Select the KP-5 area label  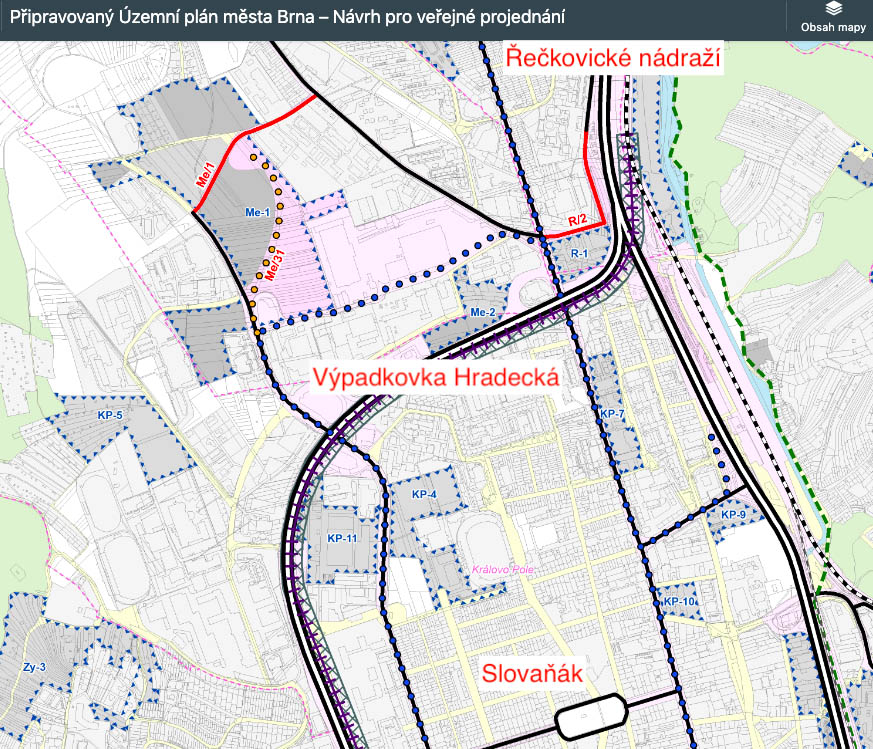110,415
